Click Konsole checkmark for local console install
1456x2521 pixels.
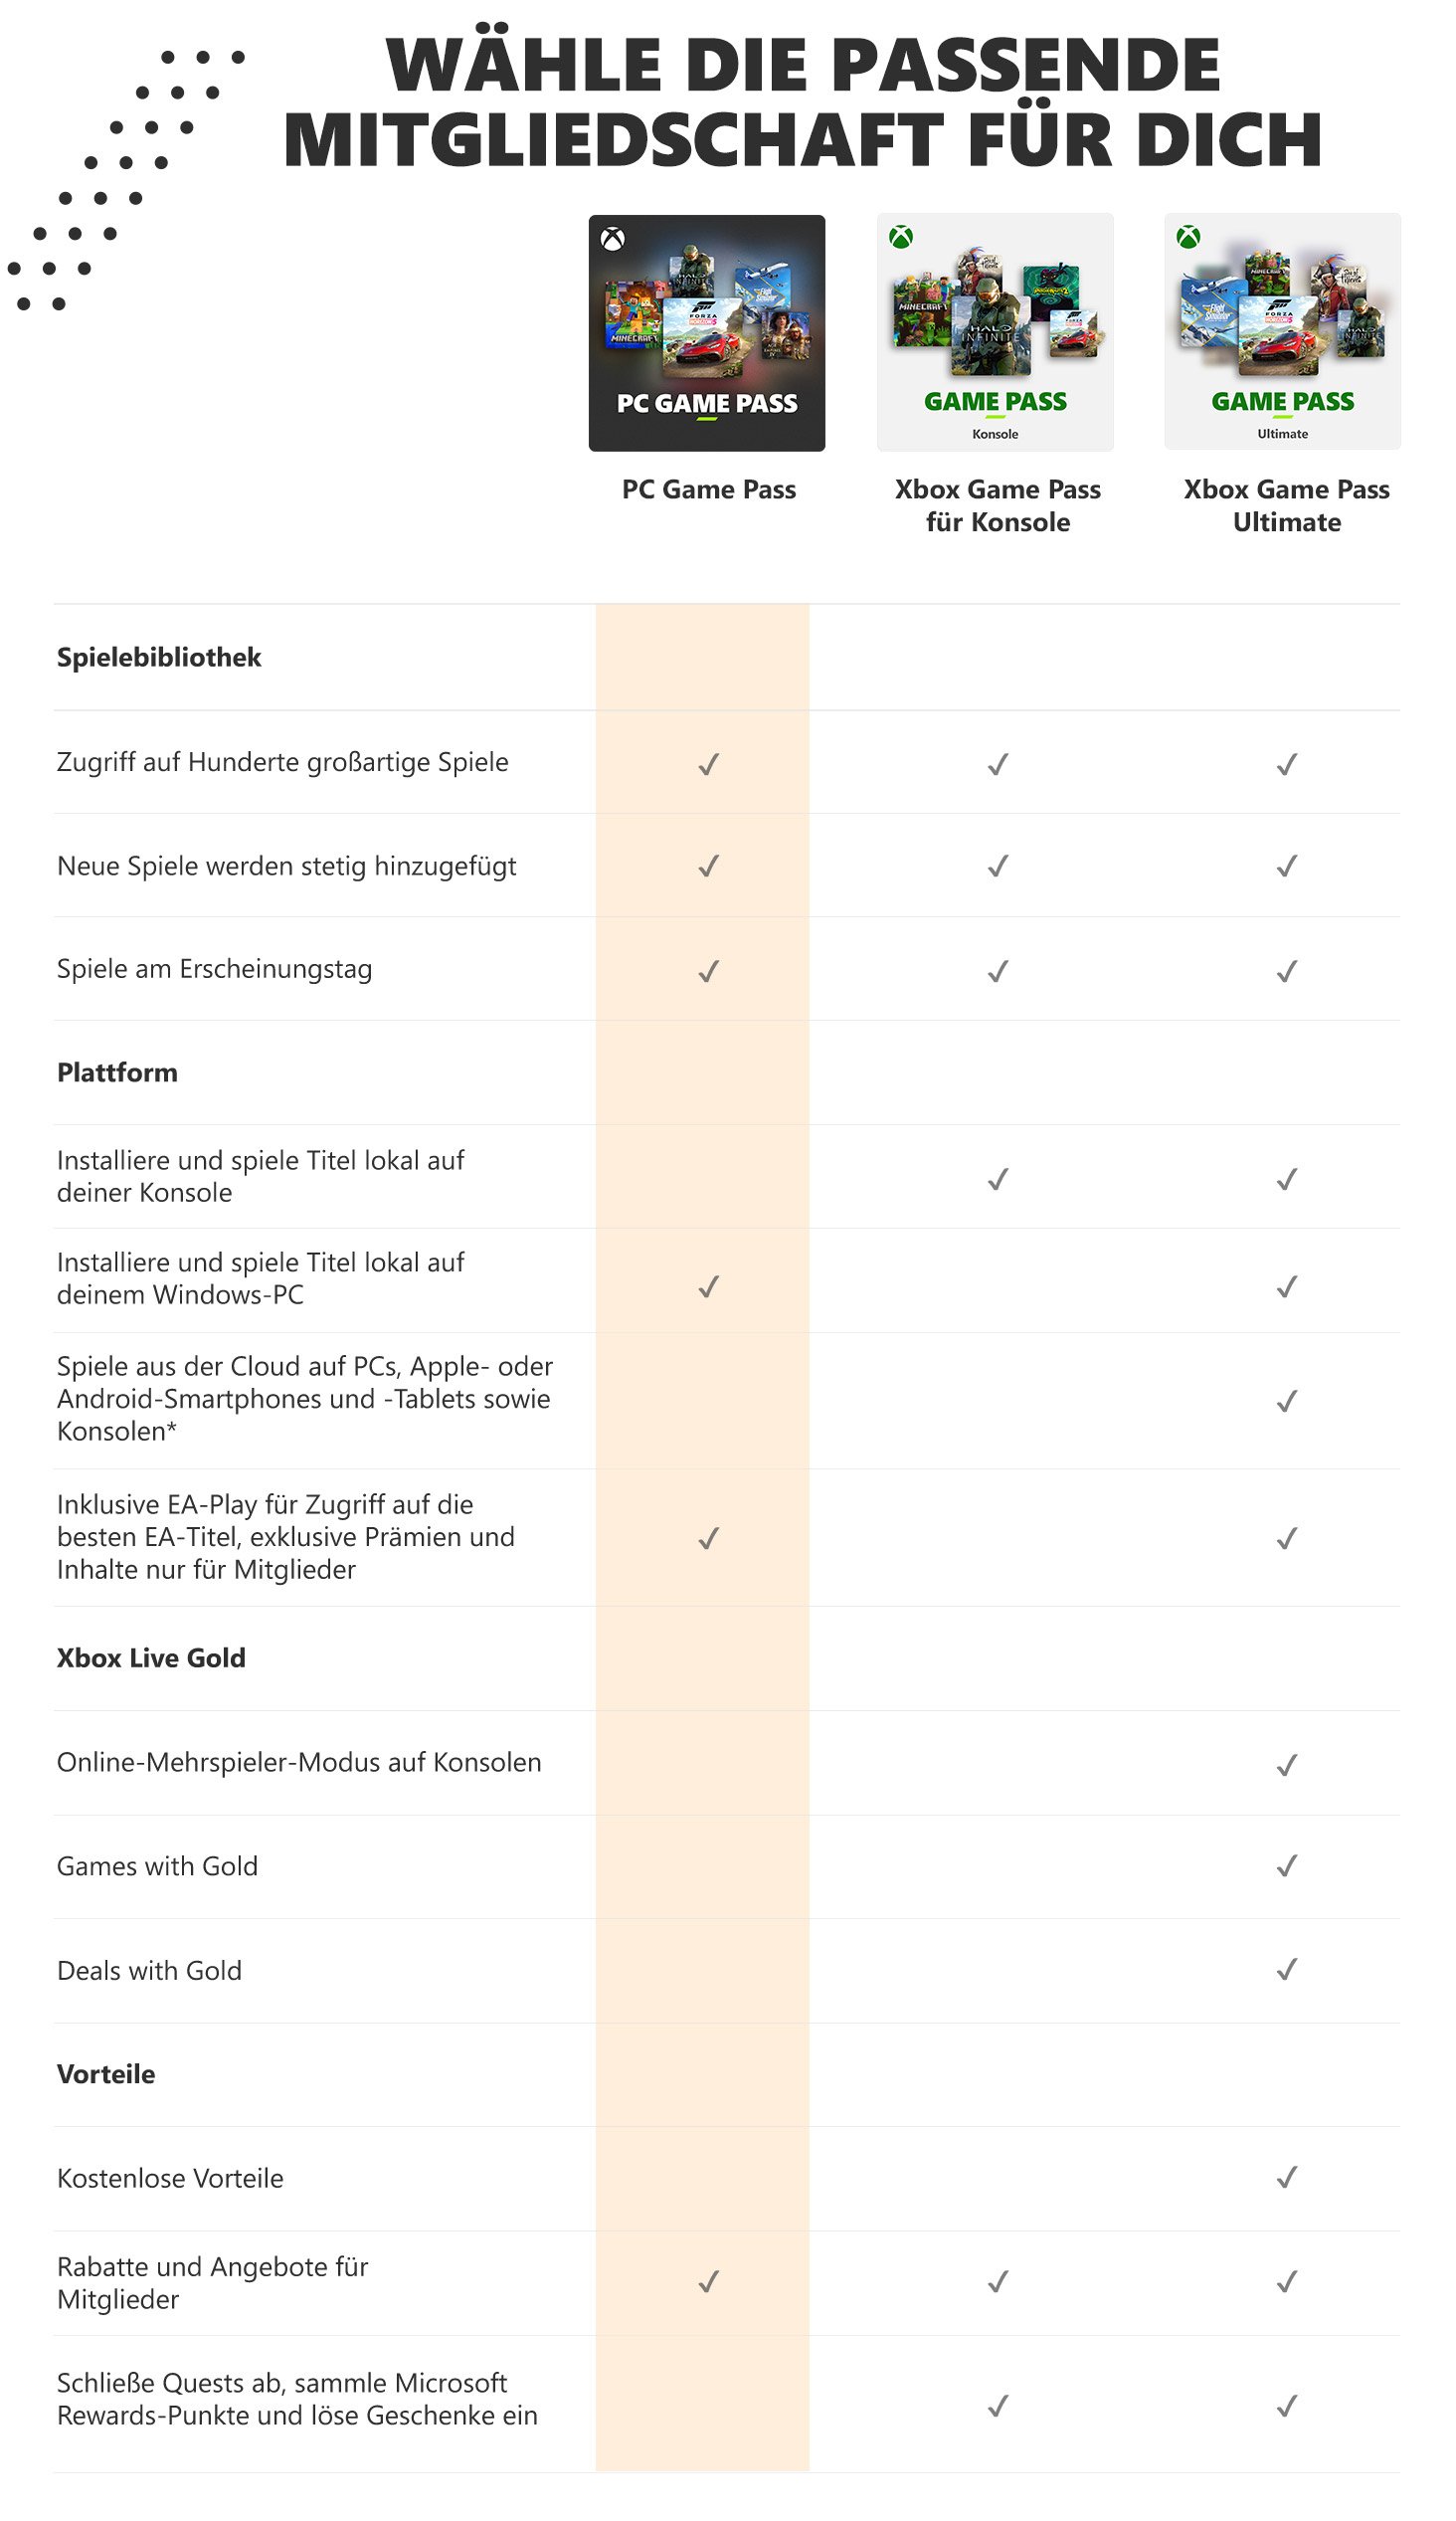[997, 1180]
